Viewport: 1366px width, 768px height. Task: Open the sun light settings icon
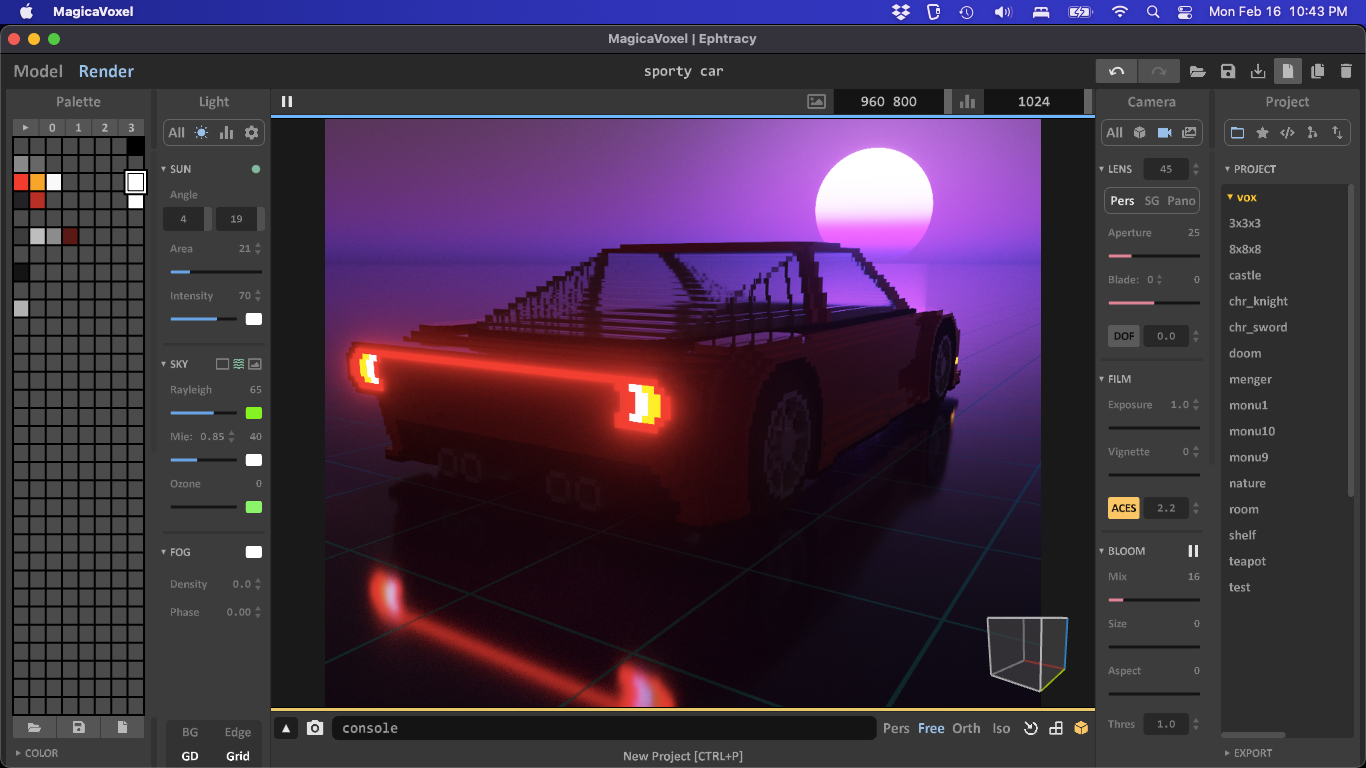tap(202, 132)
